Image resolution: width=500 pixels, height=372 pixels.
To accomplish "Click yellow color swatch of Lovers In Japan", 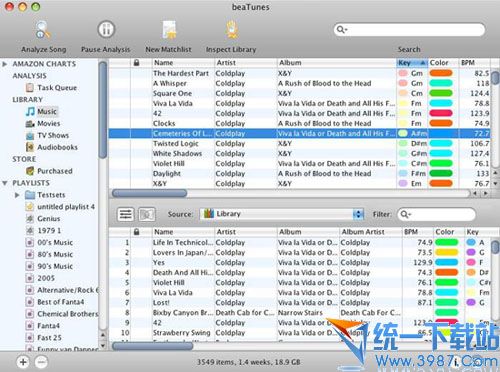I will pos(447,252).
